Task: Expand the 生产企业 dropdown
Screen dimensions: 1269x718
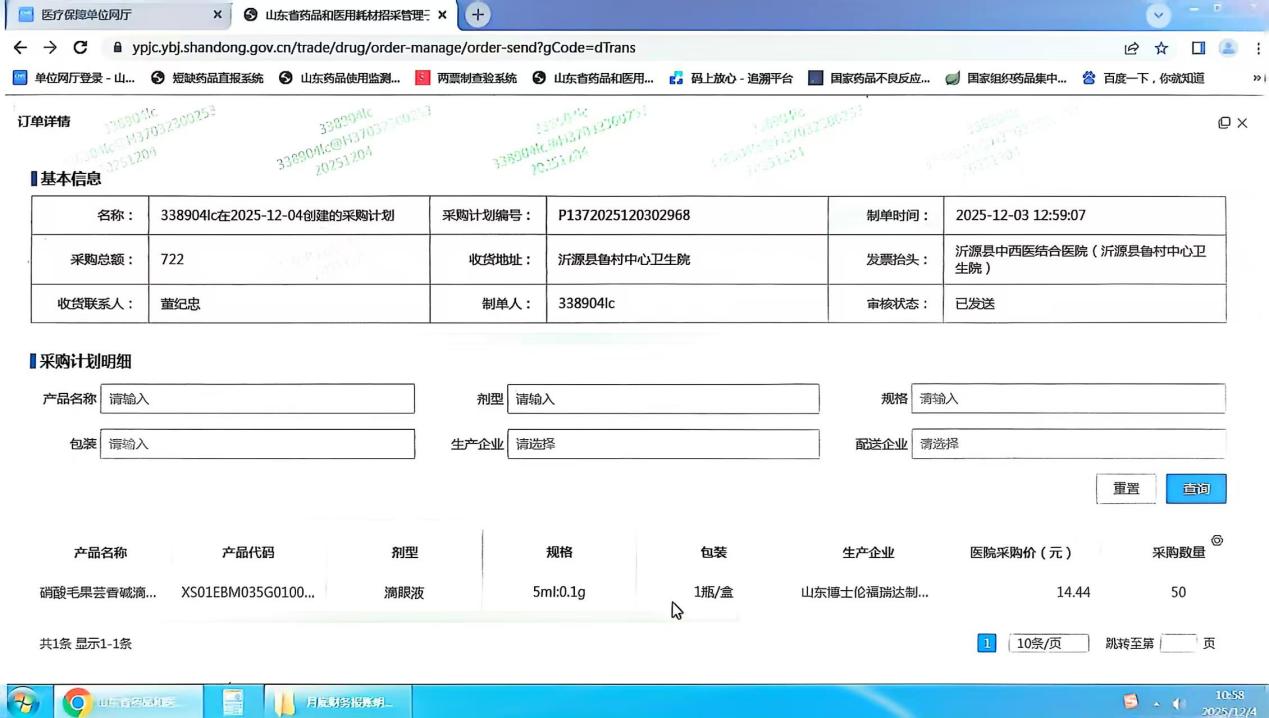Action: tap(662, 444)
